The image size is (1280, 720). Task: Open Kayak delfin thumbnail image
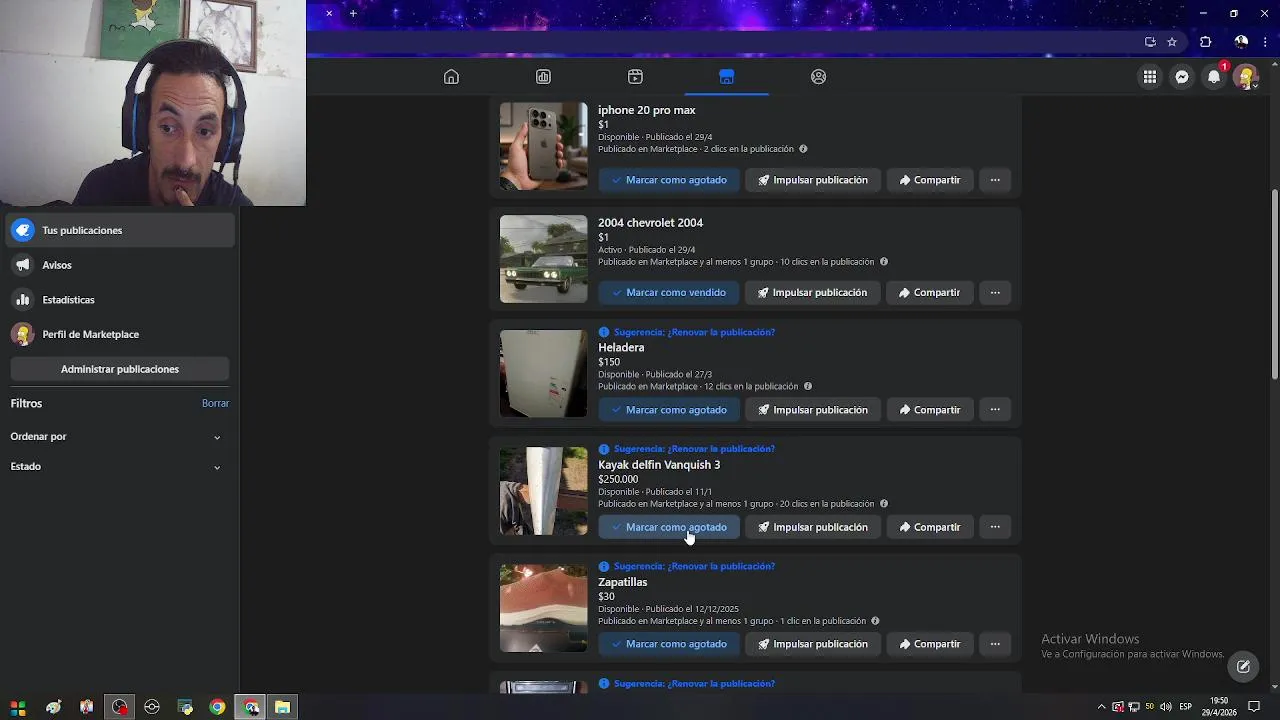(544, 491)
